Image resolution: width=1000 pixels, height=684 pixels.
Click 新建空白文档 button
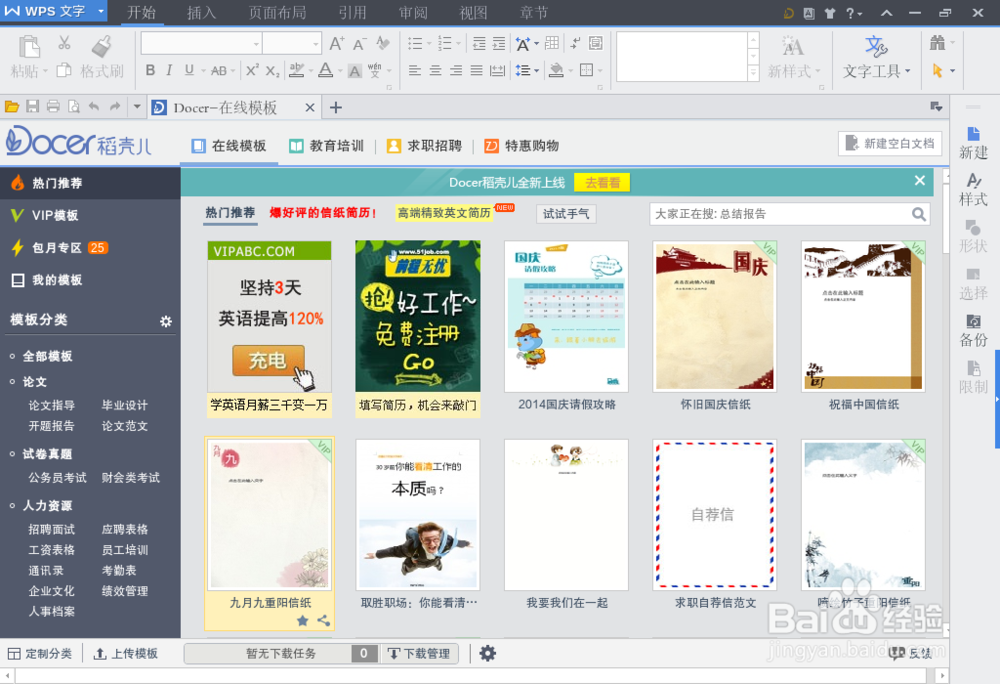890,143
